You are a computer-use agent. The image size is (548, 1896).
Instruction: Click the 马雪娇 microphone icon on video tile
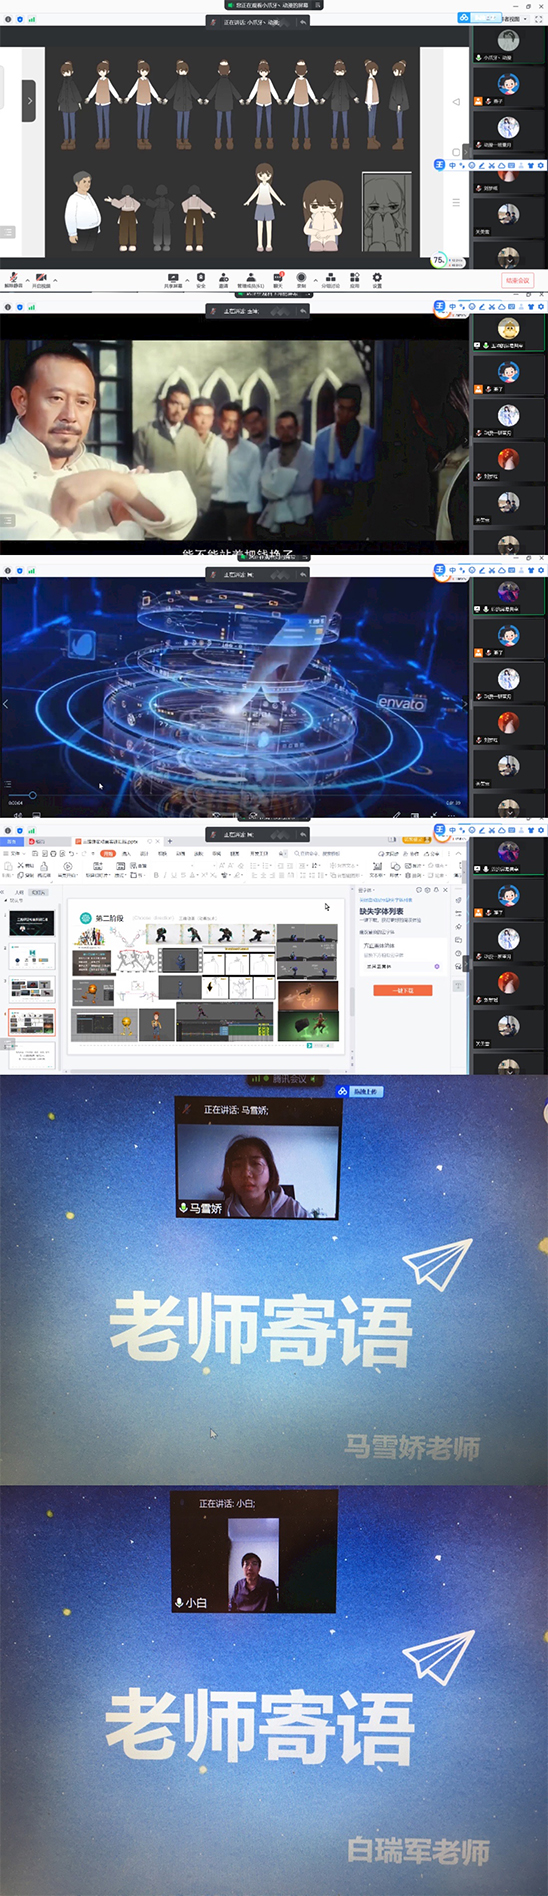point(183,1208)
